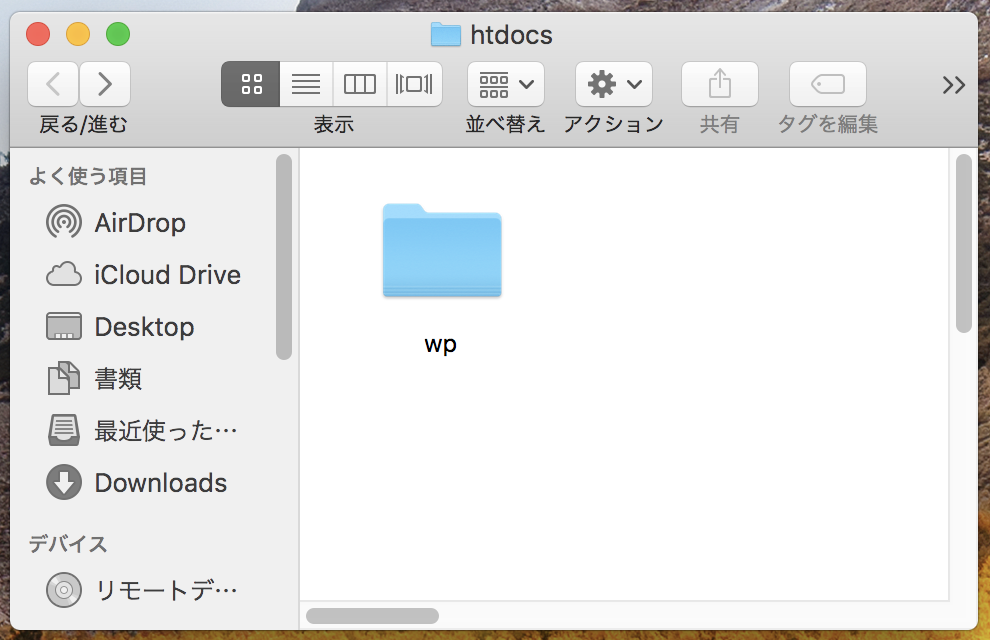The width and height of the screenshot is (990, 640).
Task: Select Cover Flow view mode
Action: point(414,85)
